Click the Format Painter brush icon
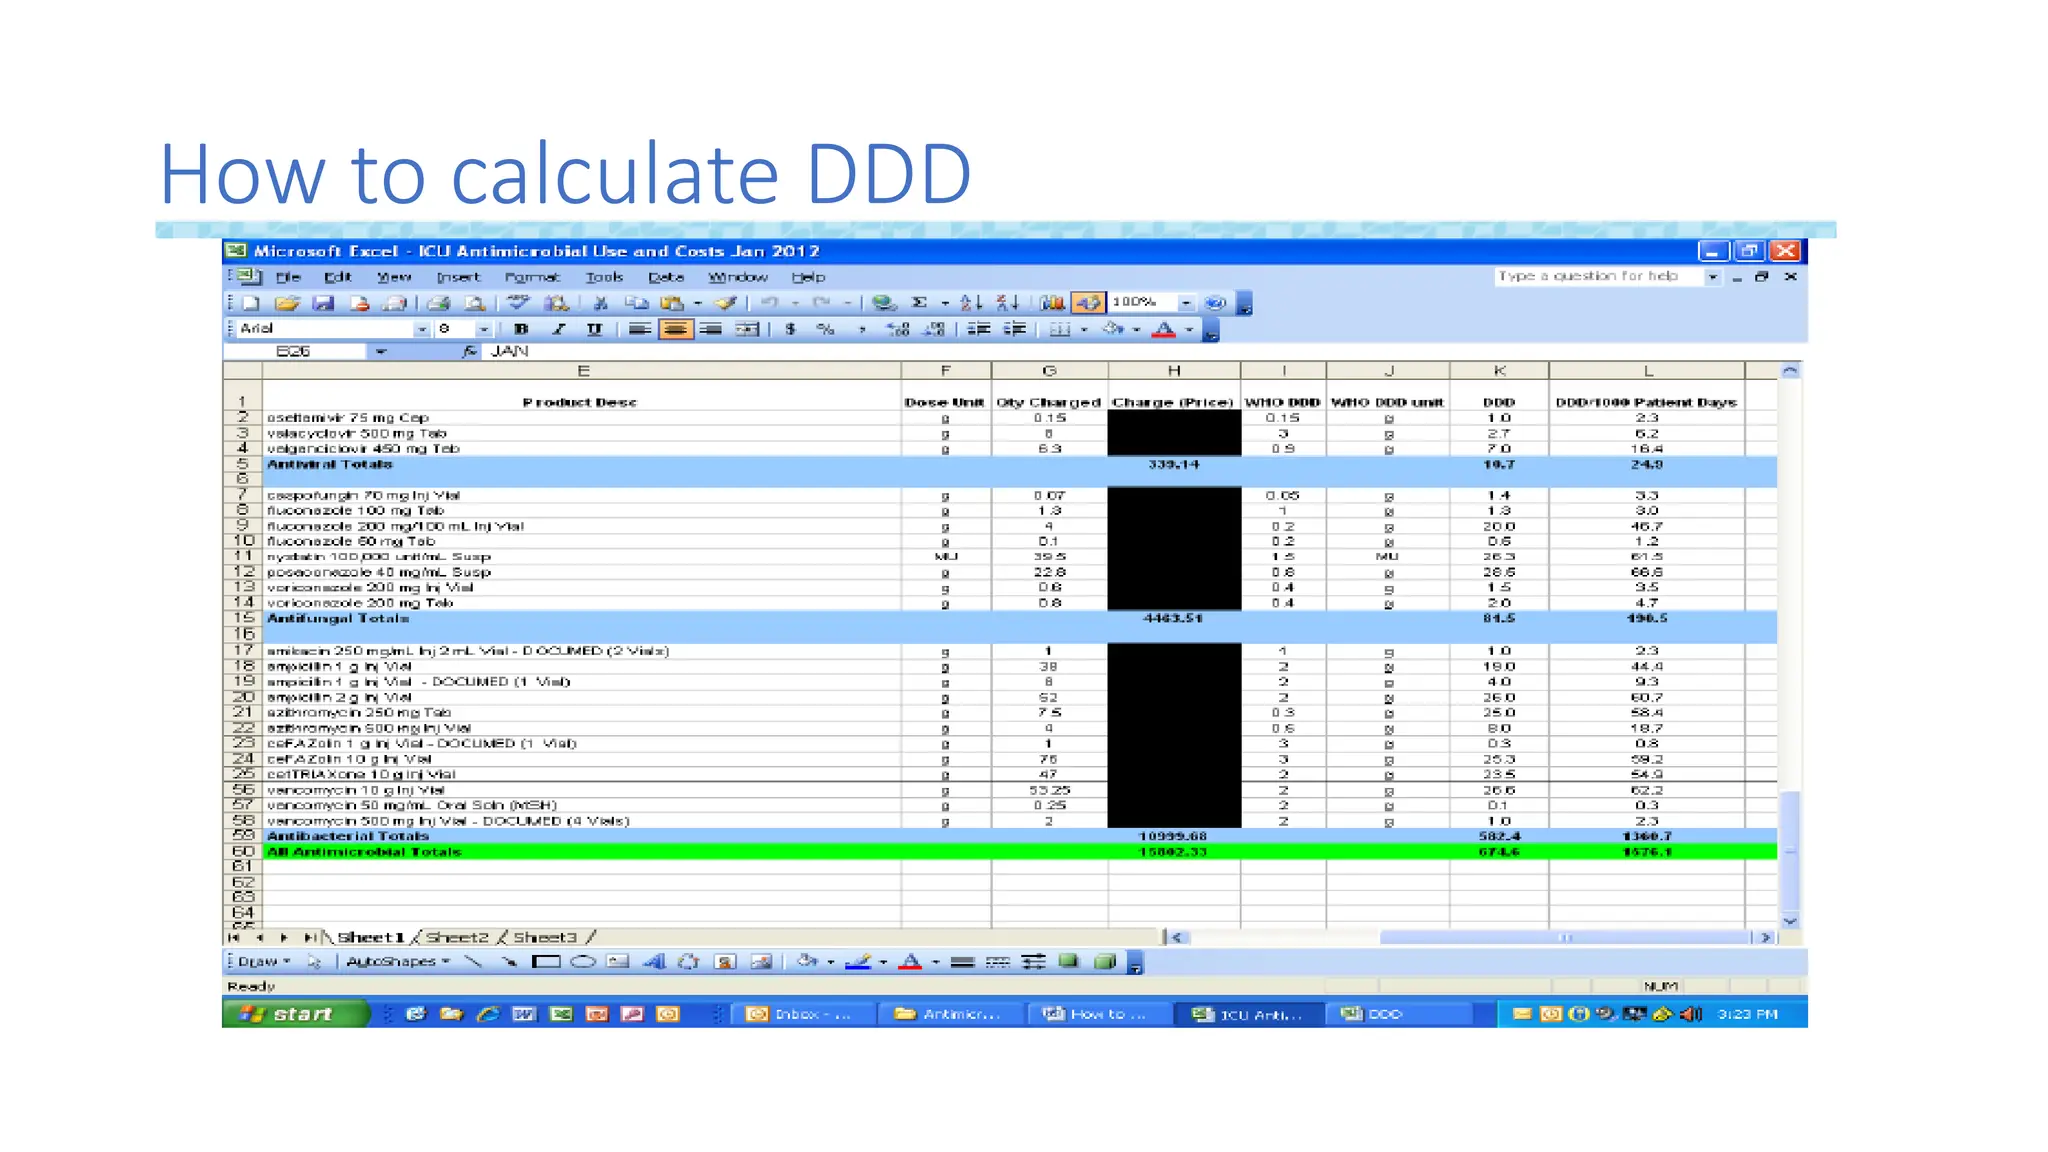Image resolution: width=2048 pixels, height=1152 pixels. point(726,303)
